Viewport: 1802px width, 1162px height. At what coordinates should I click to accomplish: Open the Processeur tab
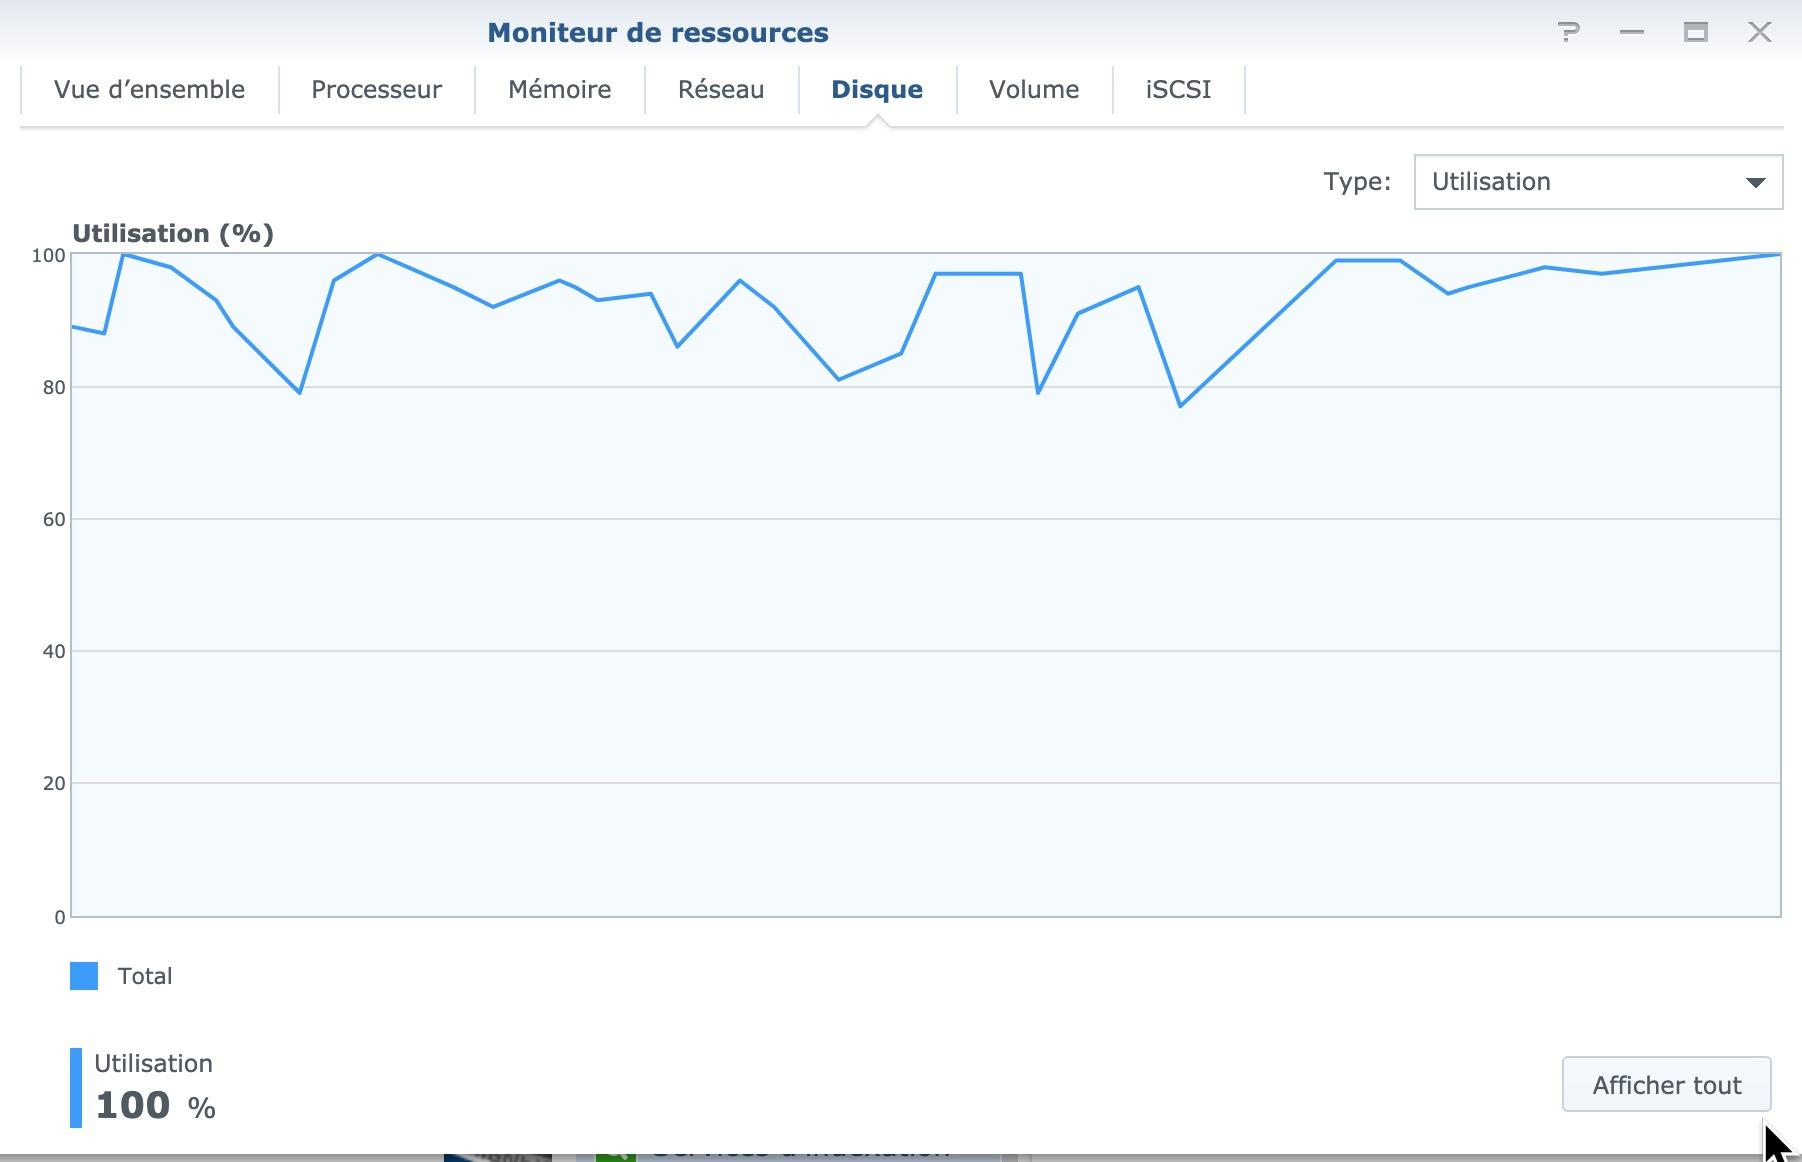tap(377, 90)
